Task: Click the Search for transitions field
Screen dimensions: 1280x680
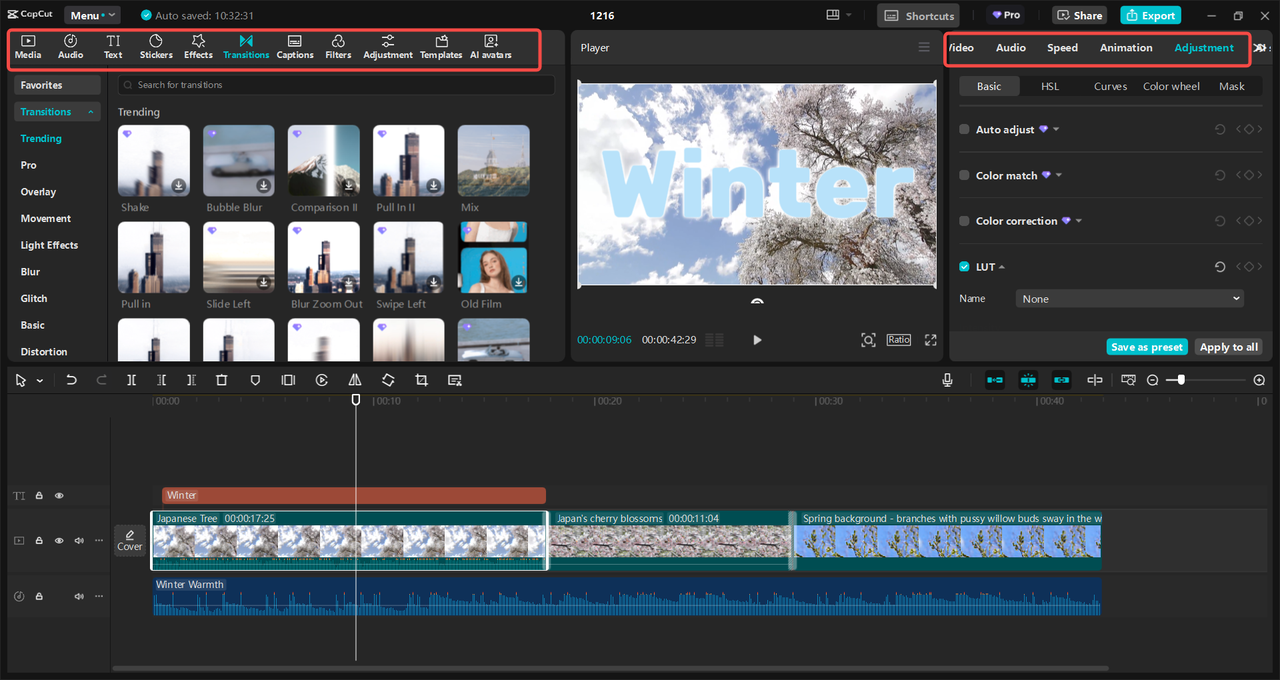Action: pos(336,85)
